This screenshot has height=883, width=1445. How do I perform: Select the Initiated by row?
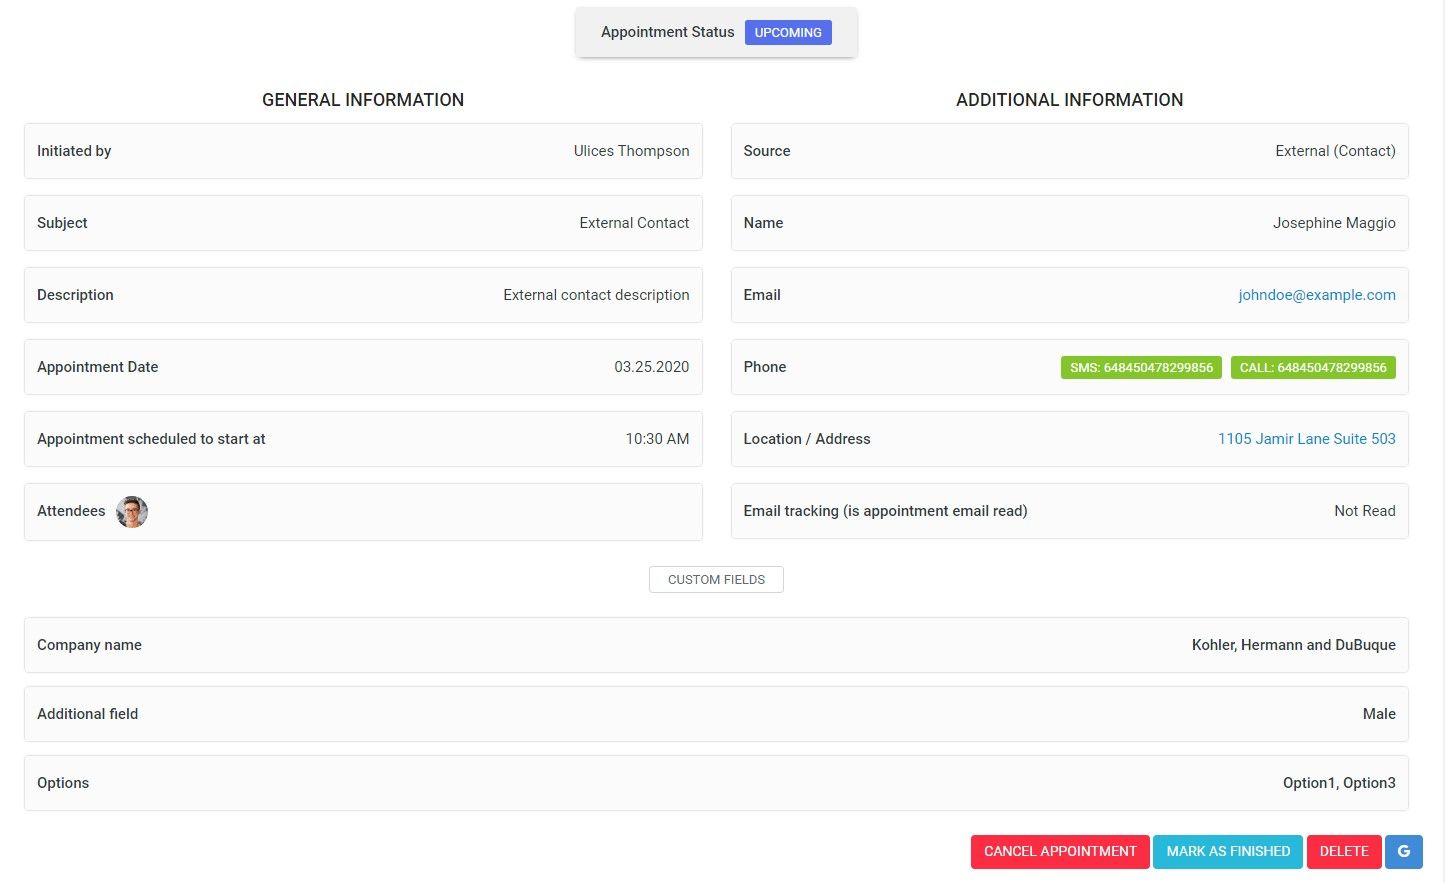click(363, 151)
